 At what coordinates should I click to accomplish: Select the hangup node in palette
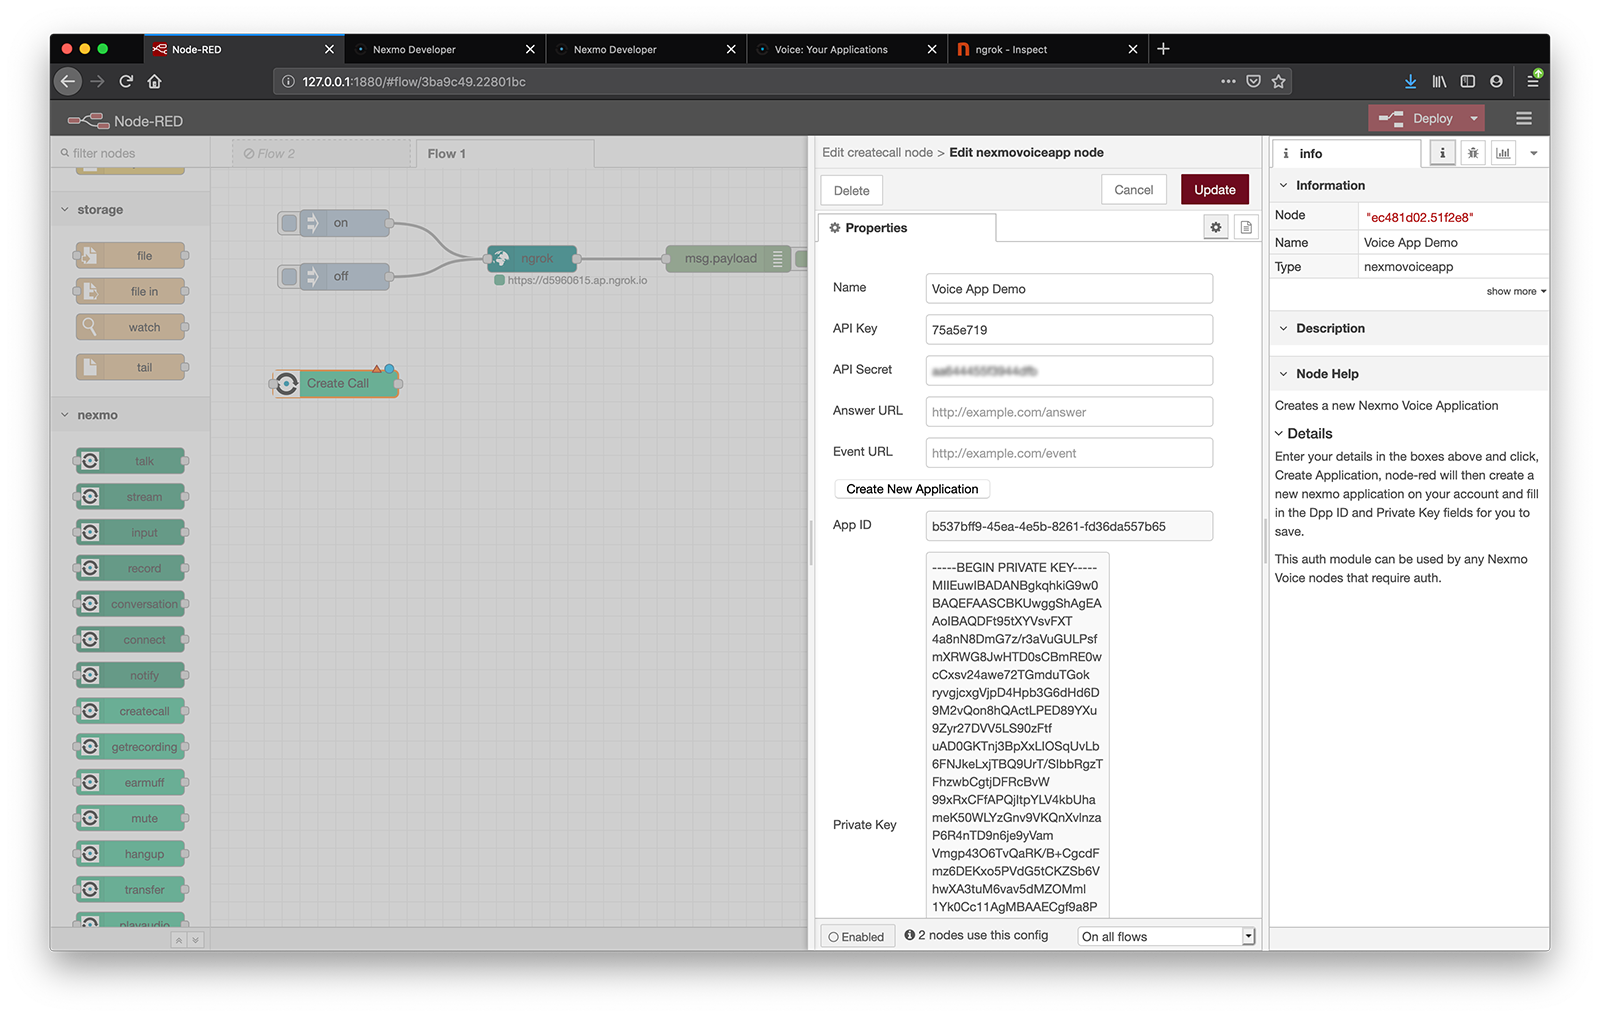tap(131, 854)
